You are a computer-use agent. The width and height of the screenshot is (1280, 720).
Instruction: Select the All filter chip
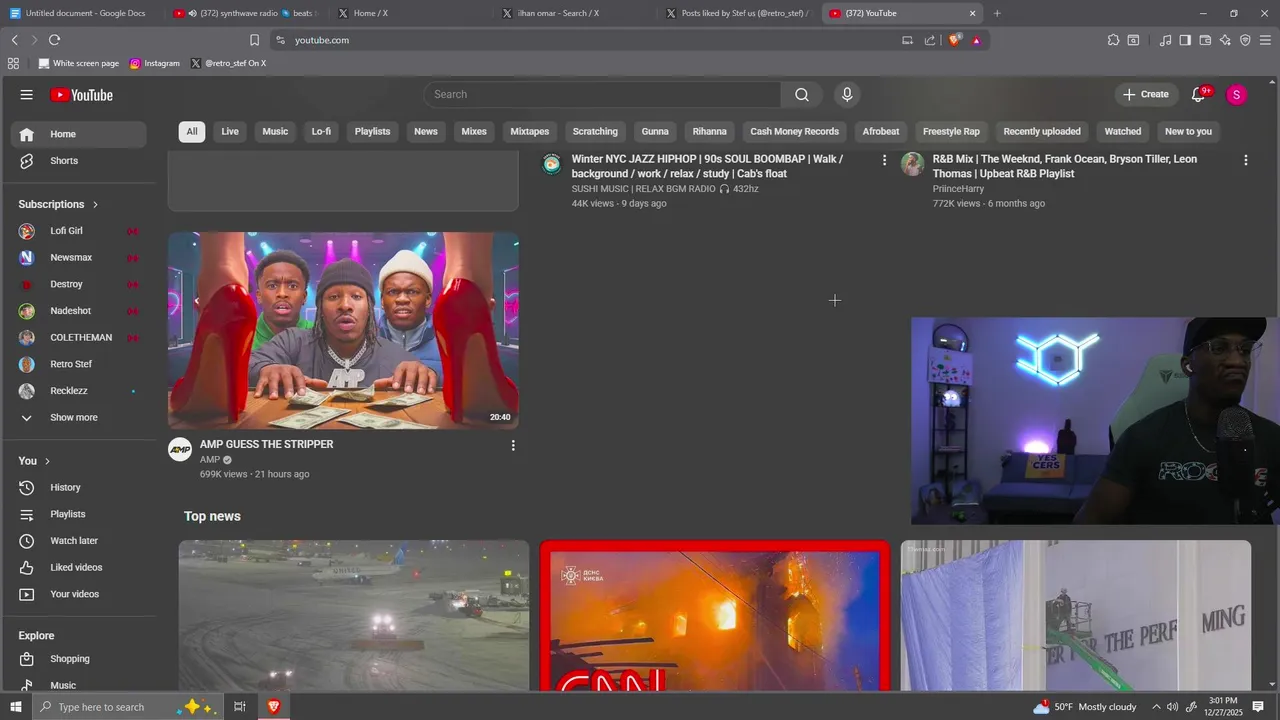pos(192,132)
